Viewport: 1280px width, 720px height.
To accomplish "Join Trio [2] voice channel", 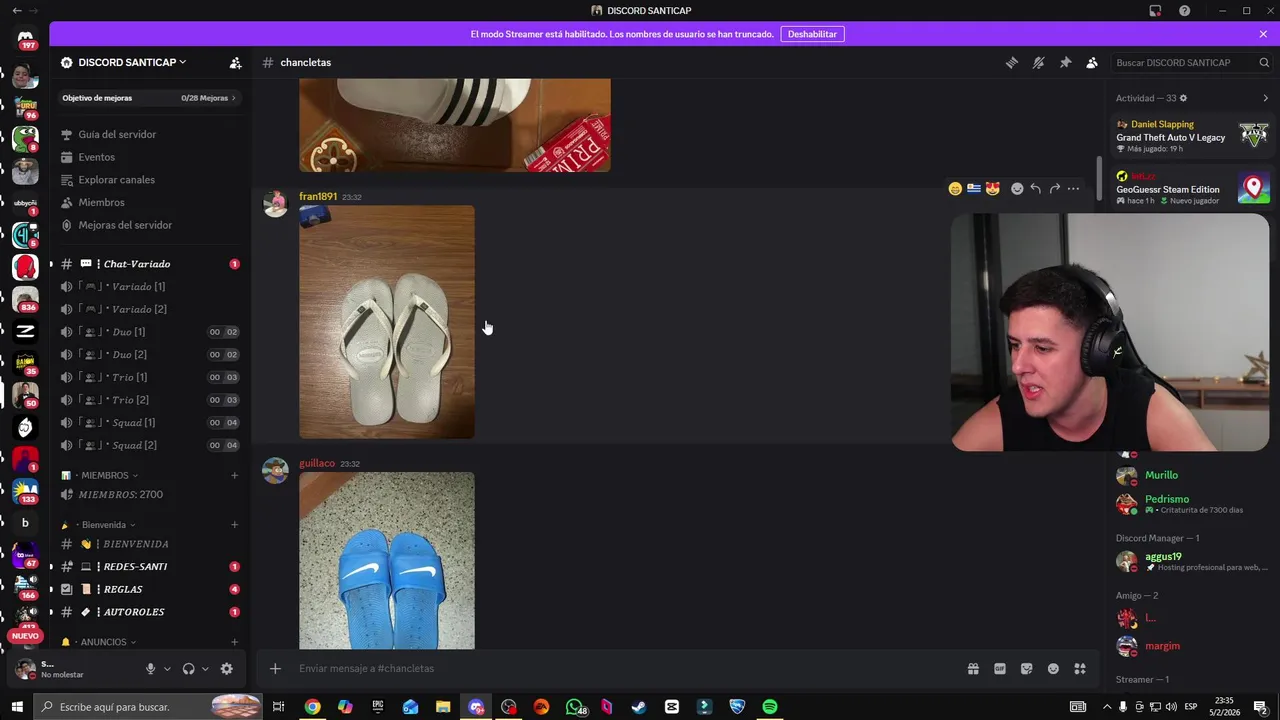I will pyautogui.click(x=149, y=400).
